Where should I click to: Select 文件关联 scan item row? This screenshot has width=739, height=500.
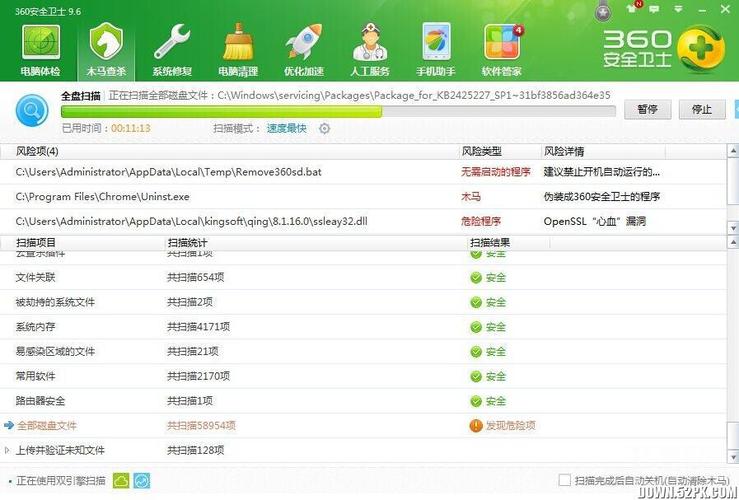pos(363,278)
